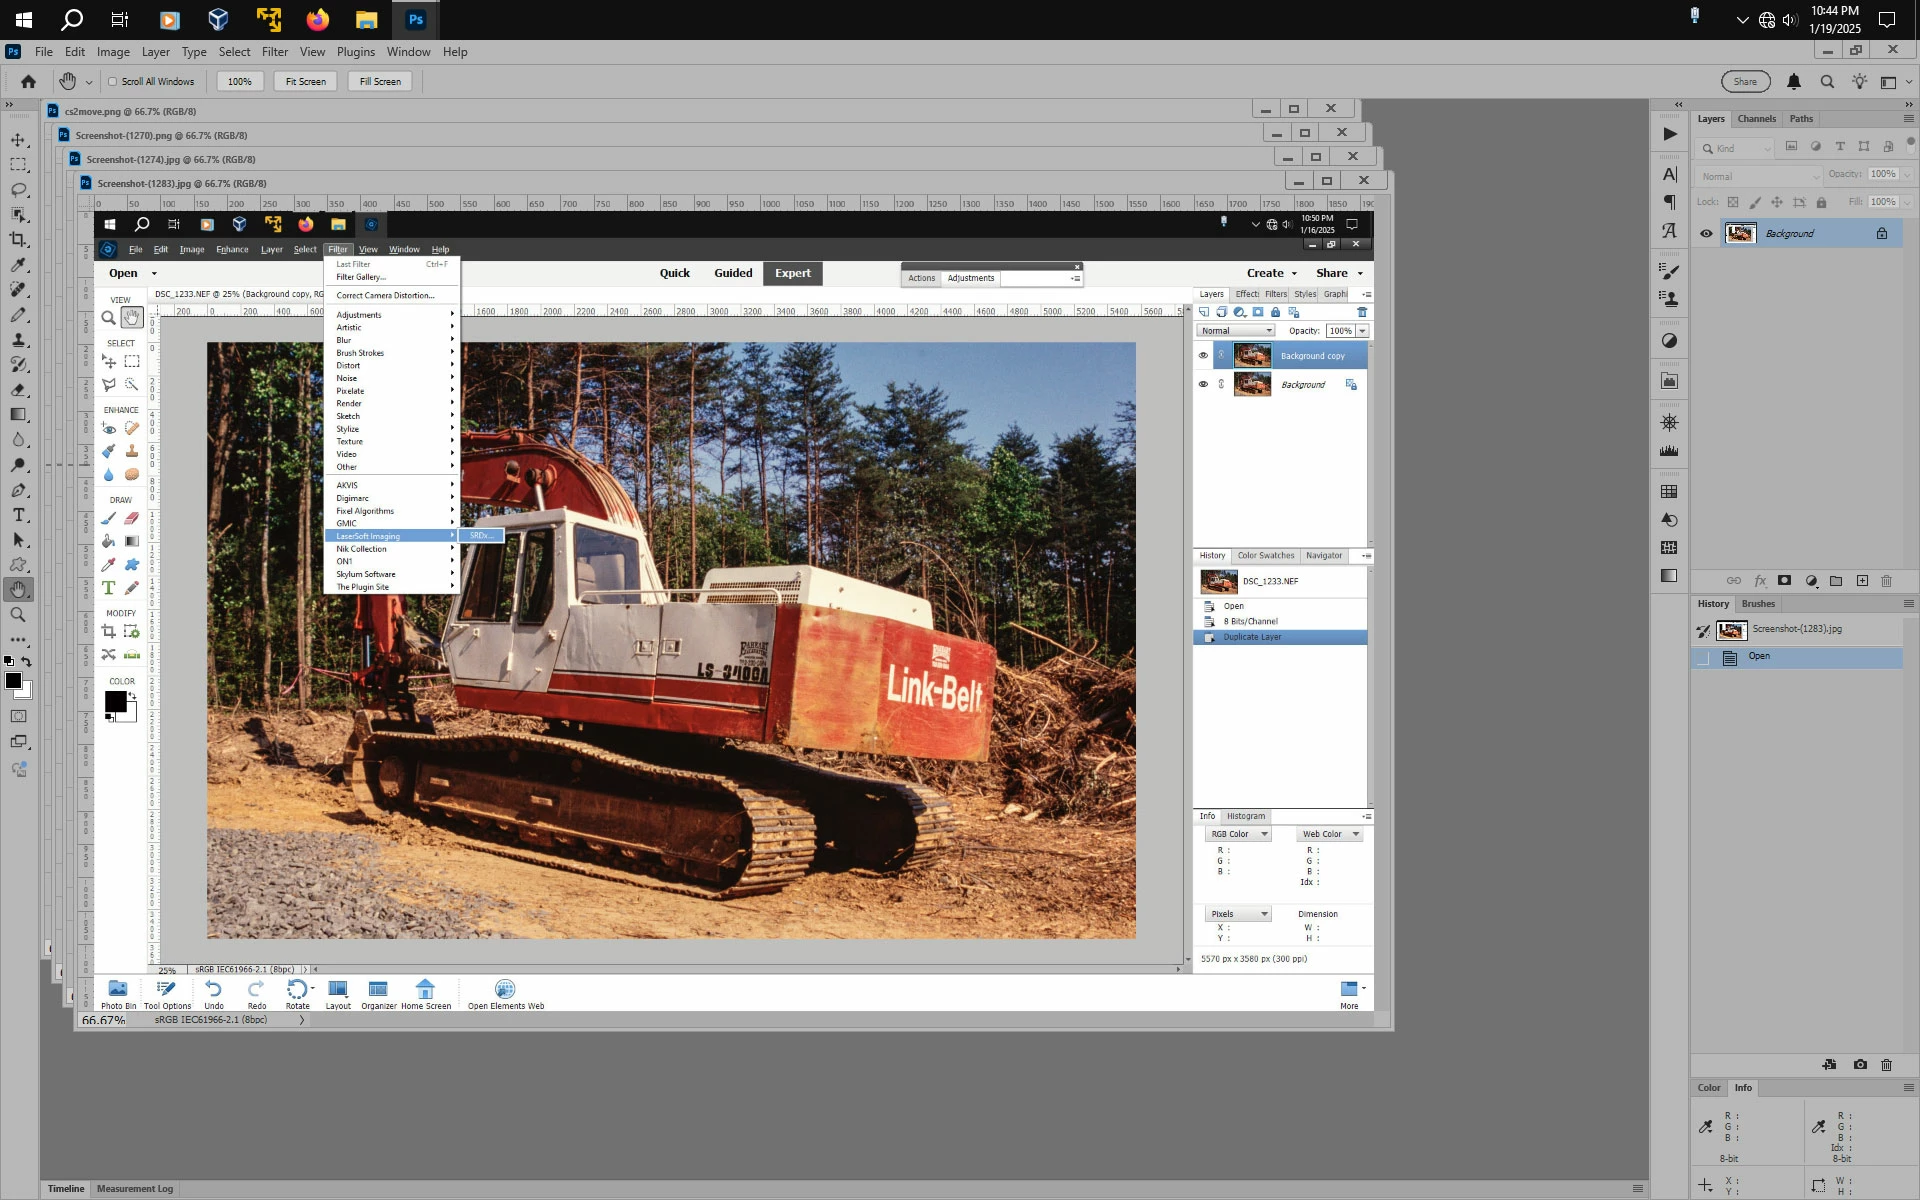Screen dimensions: 1920x1200
Task: Select the Lasso tool
Action: coord(18,190)
